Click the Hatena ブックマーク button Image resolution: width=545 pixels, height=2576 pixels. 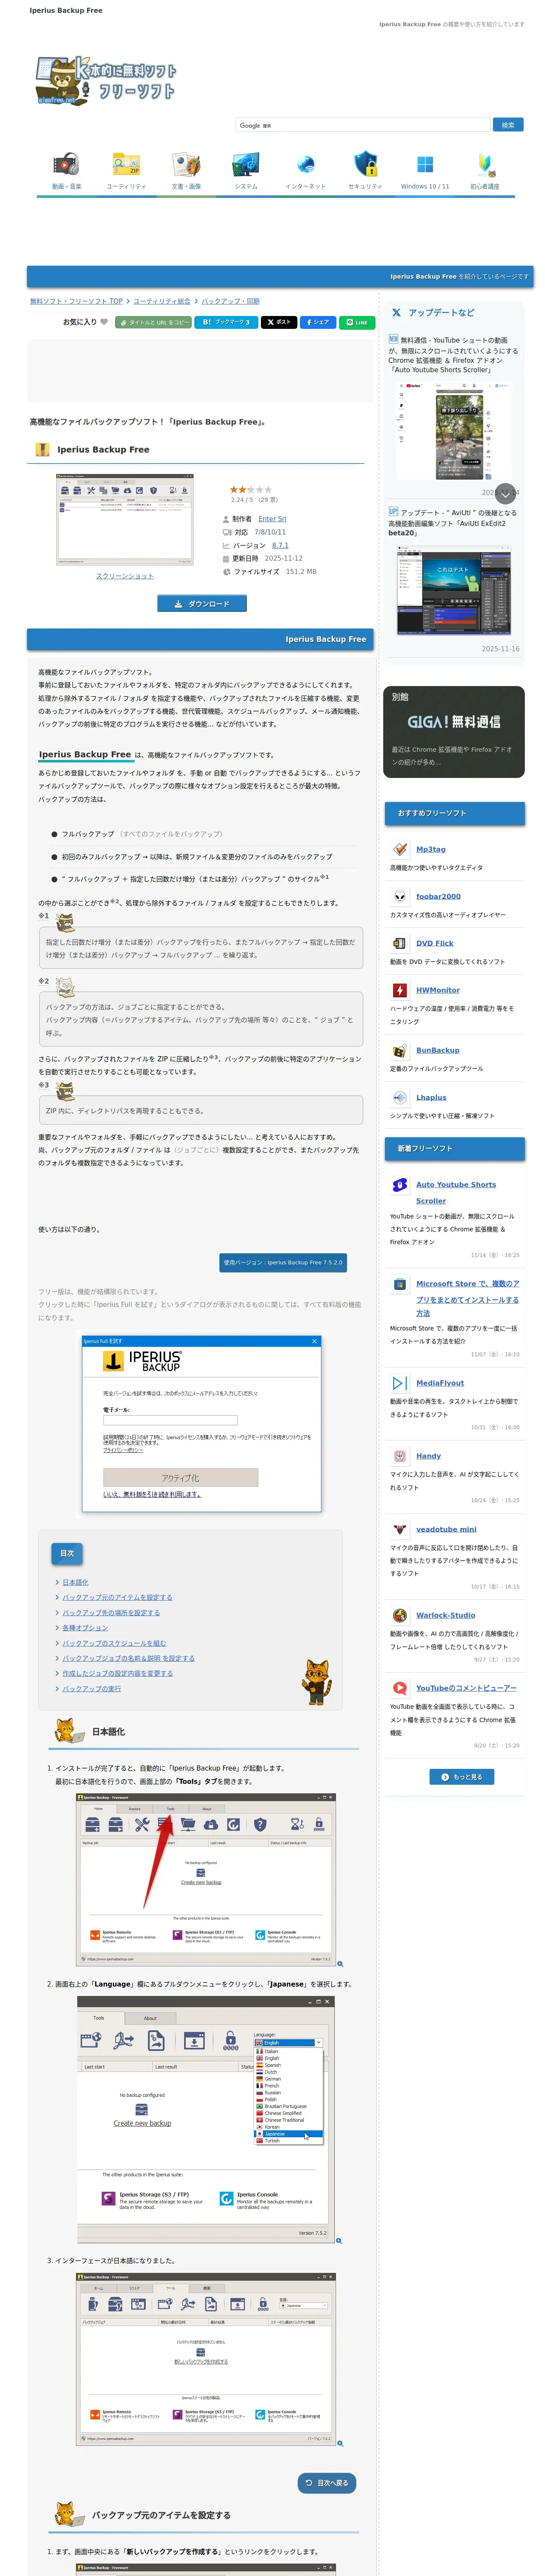coord(226,322)
